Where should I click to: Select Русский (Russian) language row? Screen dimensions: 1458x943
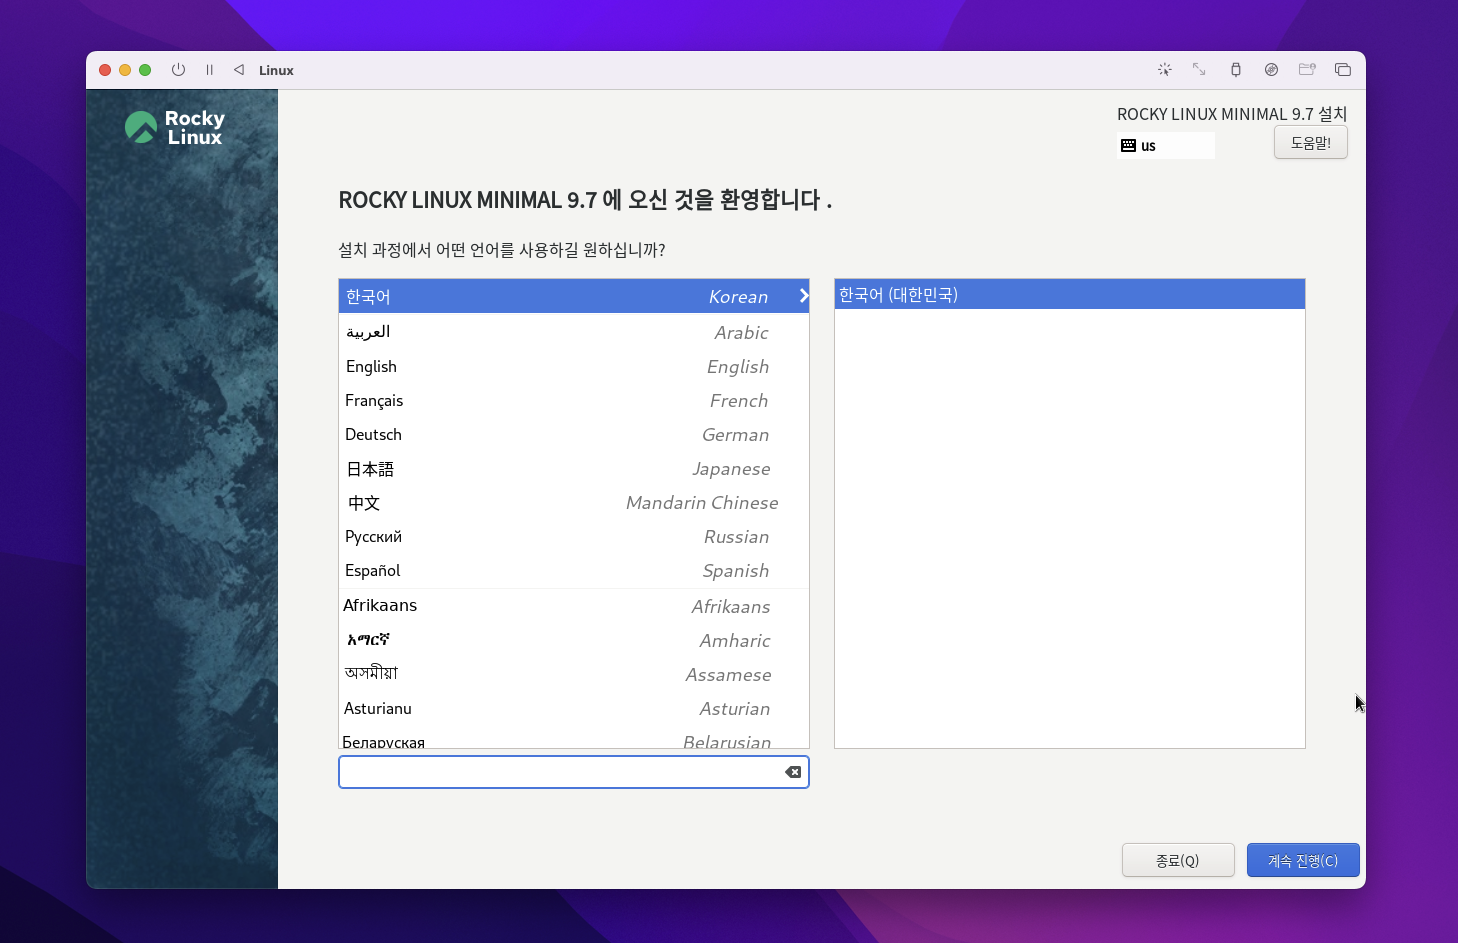pyautogui.click(x=574, y=537)
